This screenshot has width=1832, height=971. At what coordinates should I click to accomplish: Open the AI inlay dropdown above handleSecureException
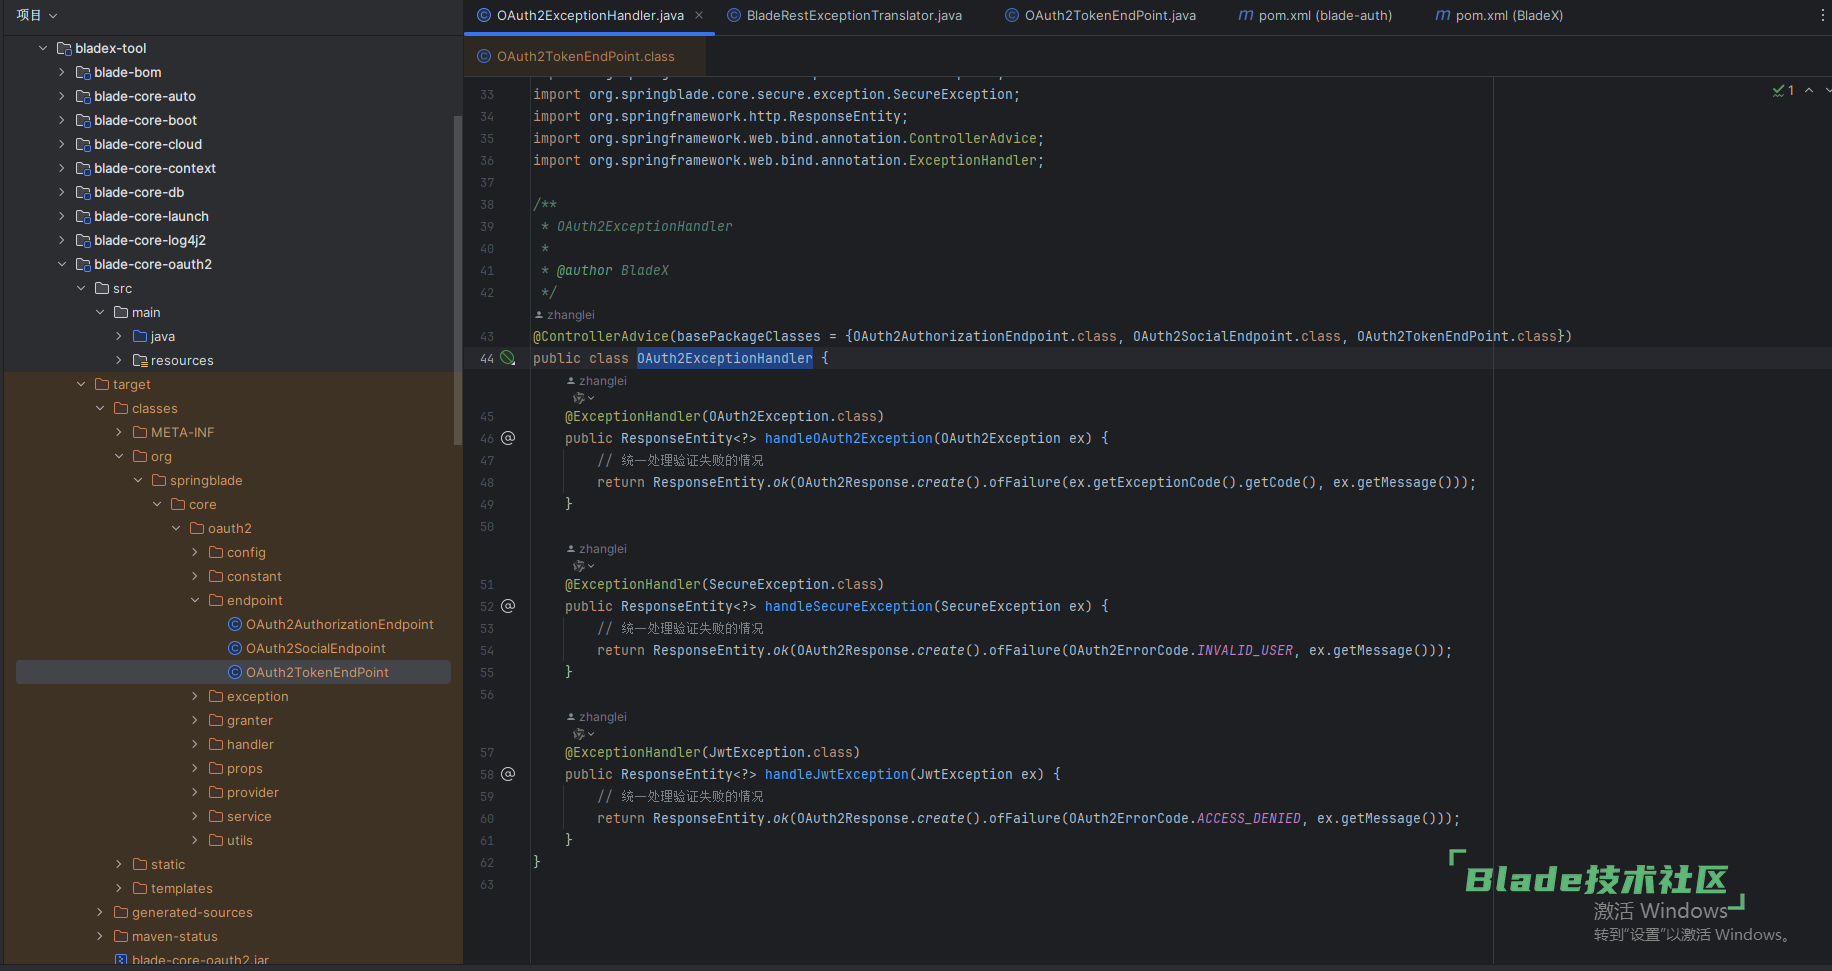(583, 566)
